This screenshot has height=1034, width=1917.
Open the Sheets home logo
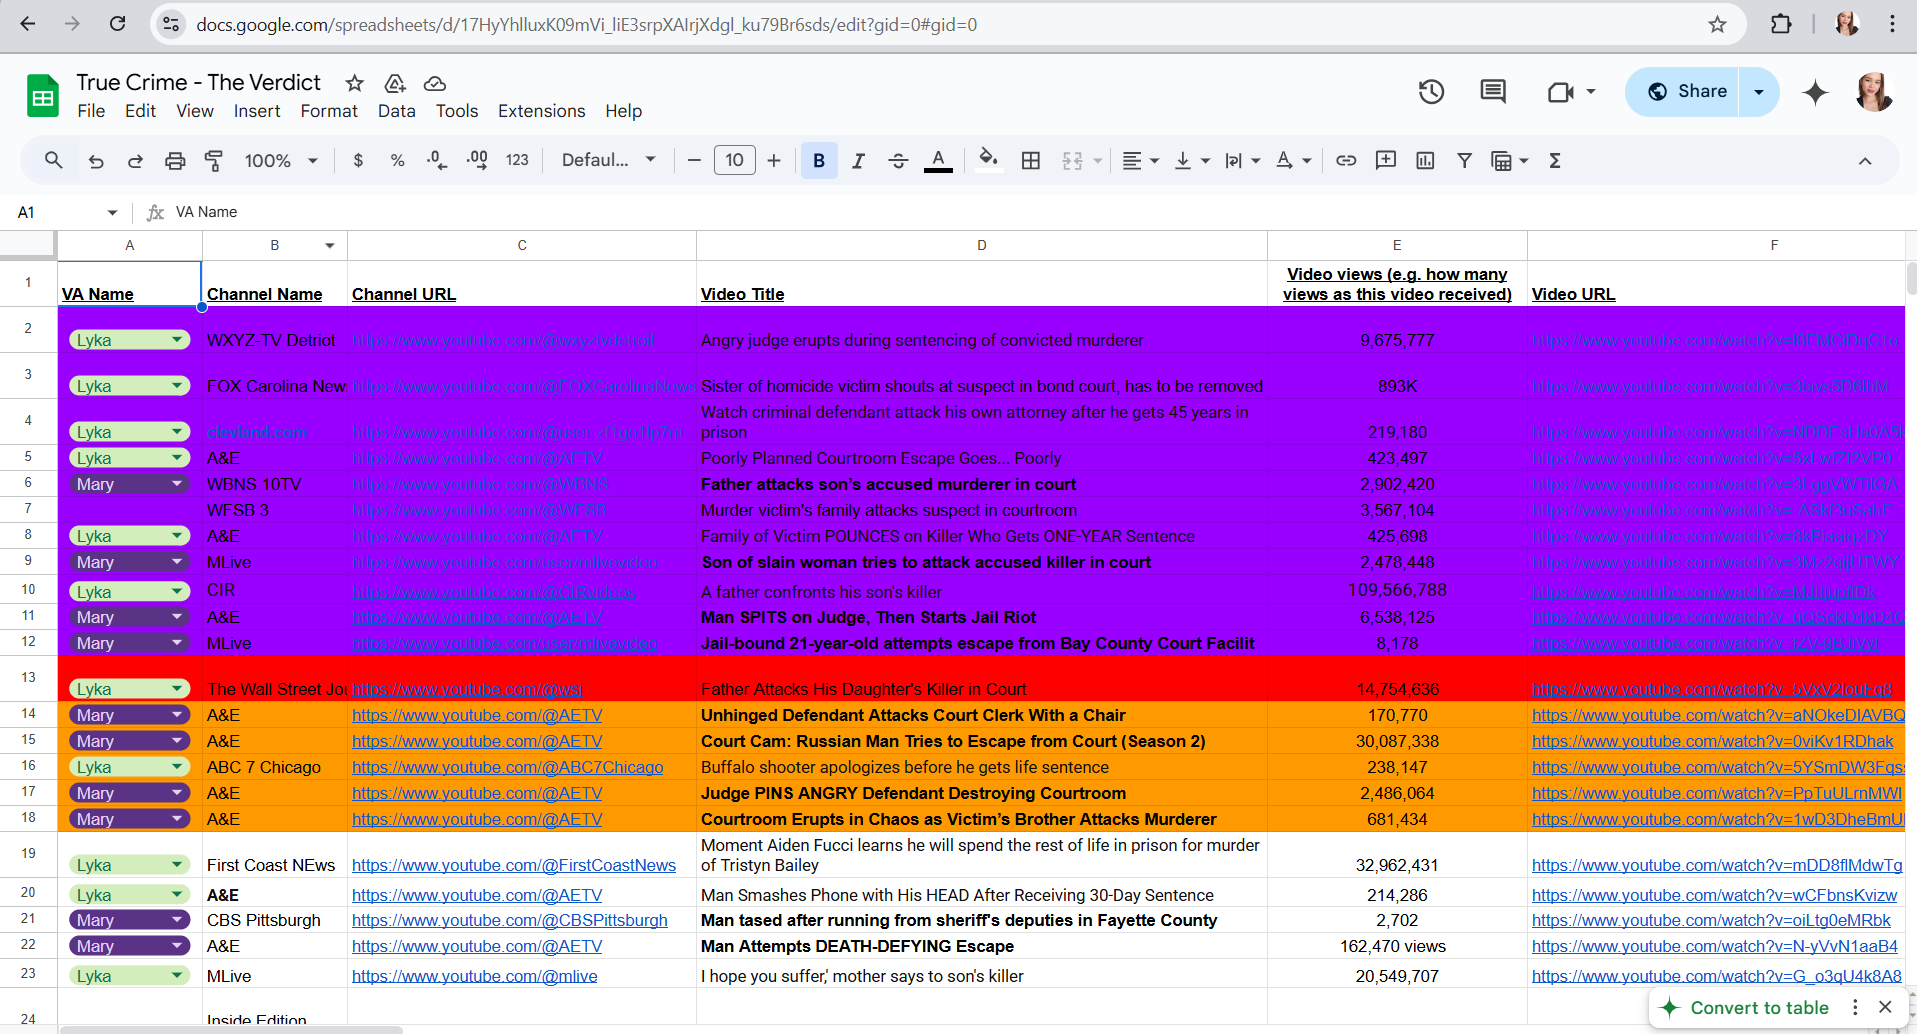[42, 96]
